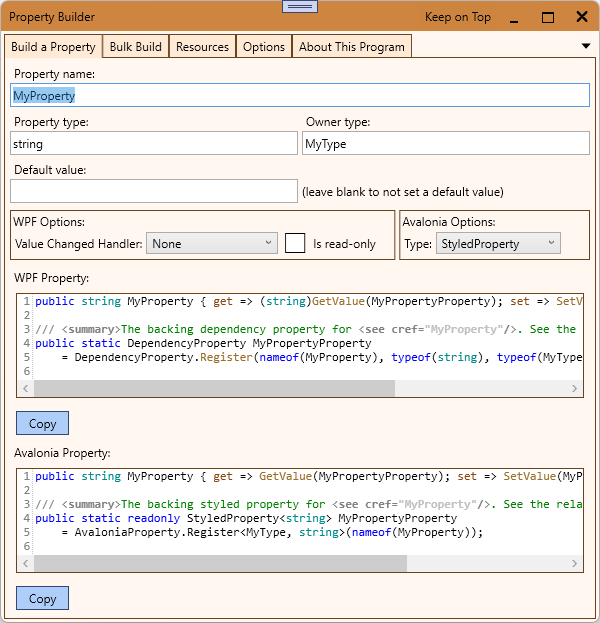The height and width of the screenshot is (623, 600).
Task: Click Avalonia code scrollbar left arrow
Action: [x=26, y=563]
